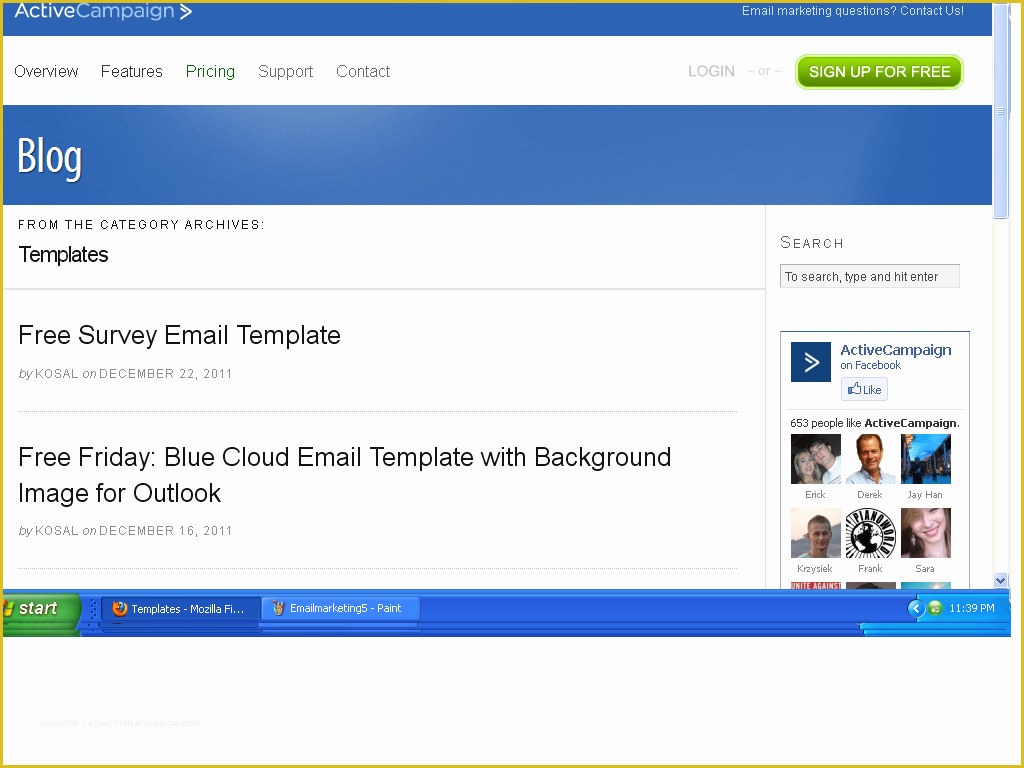Click the blue hide-icons arrow in the system tray
1024x768 pixels.
916,608
